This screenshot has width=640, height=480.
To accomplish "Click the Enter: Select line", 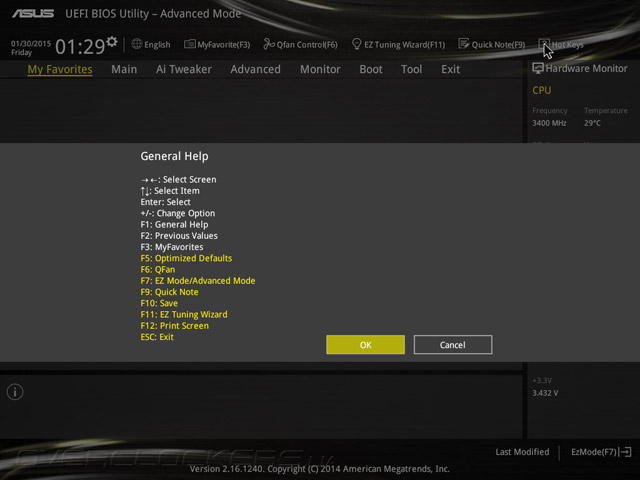I will 165,202.
